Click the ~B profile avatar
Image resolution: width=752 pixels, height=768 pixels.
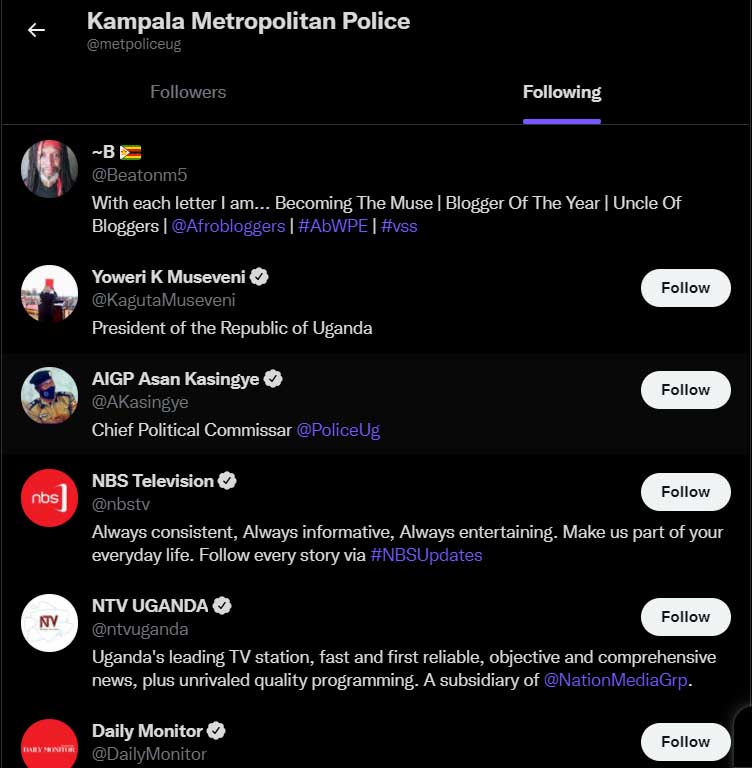49,169
